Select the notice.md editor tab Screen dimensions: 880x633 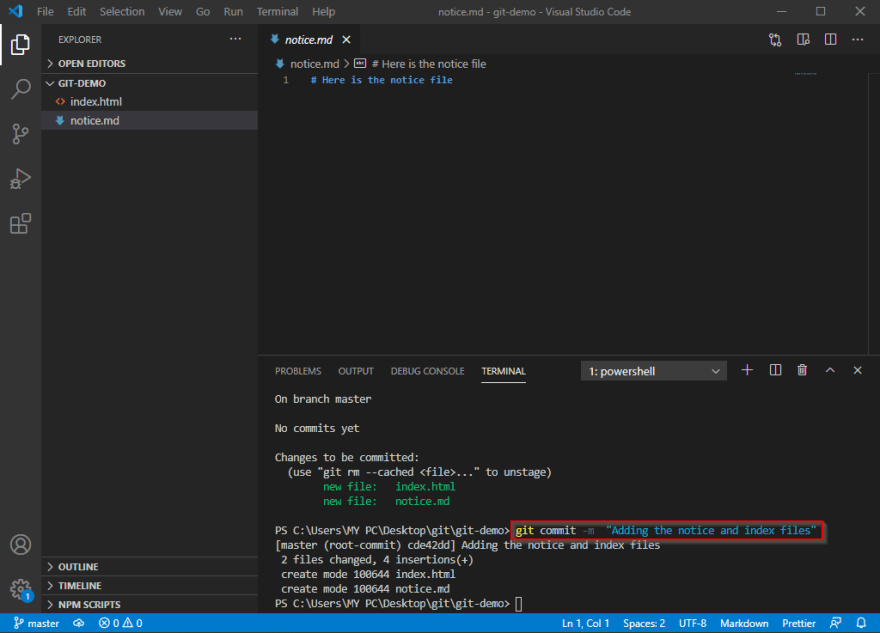click(309, 40)
